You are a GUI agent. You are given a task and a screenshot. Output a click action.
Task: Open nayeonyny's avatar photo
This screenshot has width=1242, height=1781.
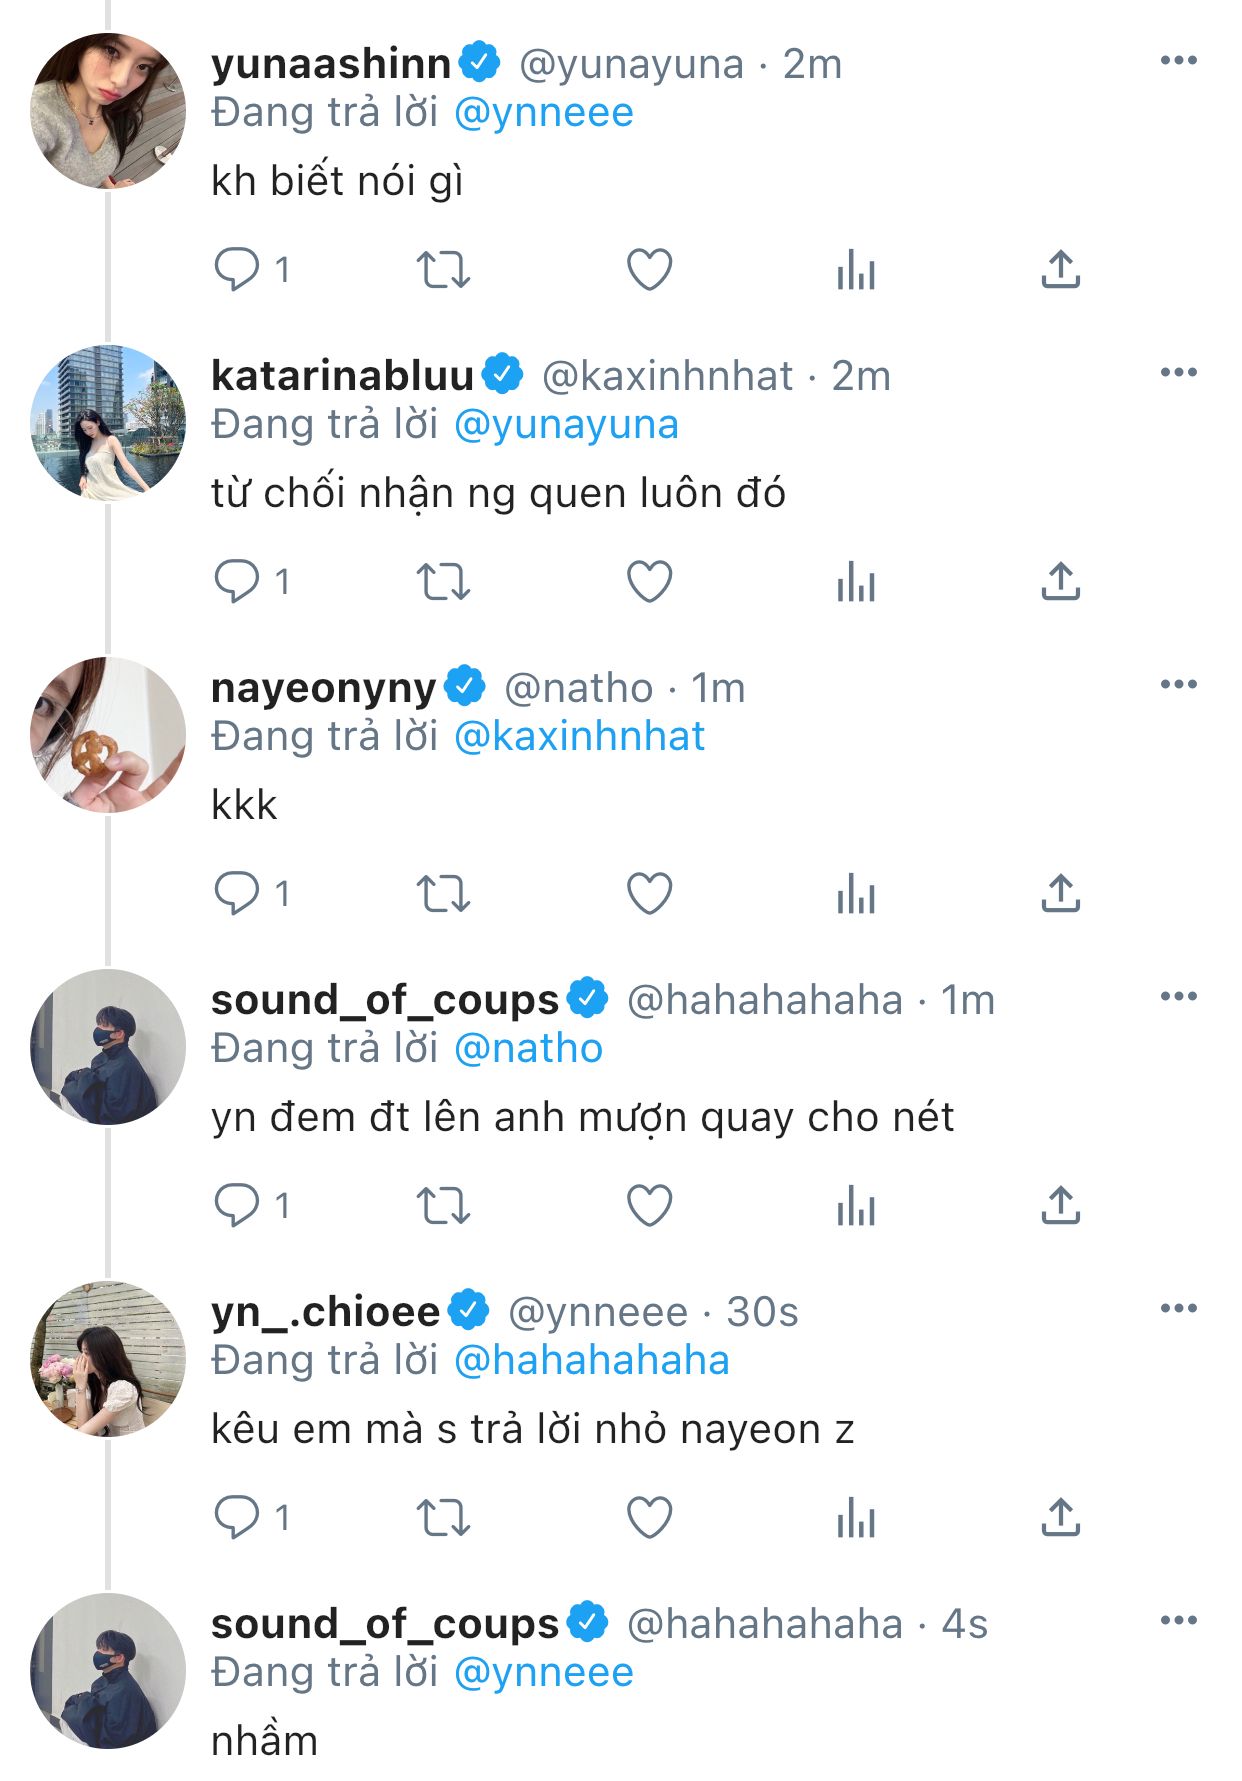108,735
